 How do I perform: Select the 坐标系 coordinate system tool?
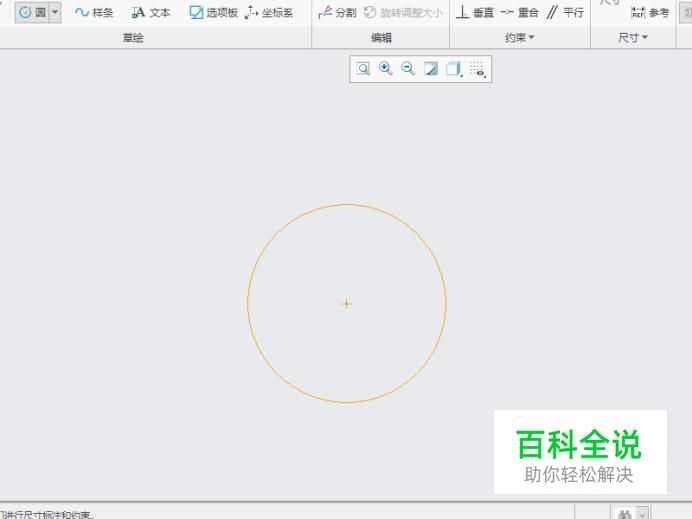coord(269,12)
